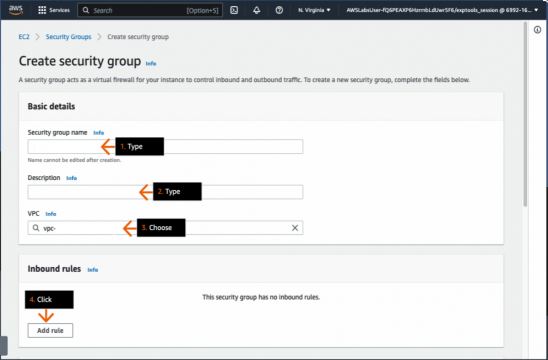This screenshot has width=548, height=360.
Task: Click the AWS logo home icon
Action: [x=16, y=10]
